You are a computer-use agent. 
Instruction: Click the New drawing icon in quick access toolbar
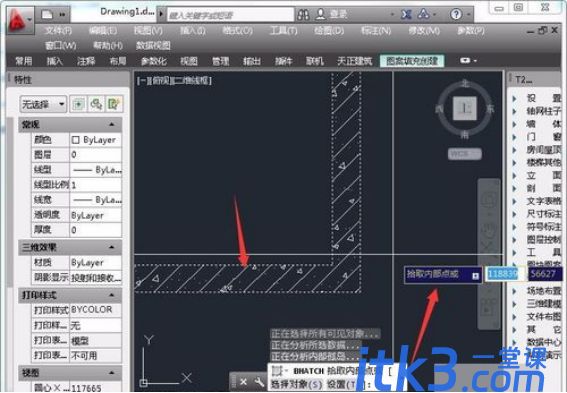point(47,15)
